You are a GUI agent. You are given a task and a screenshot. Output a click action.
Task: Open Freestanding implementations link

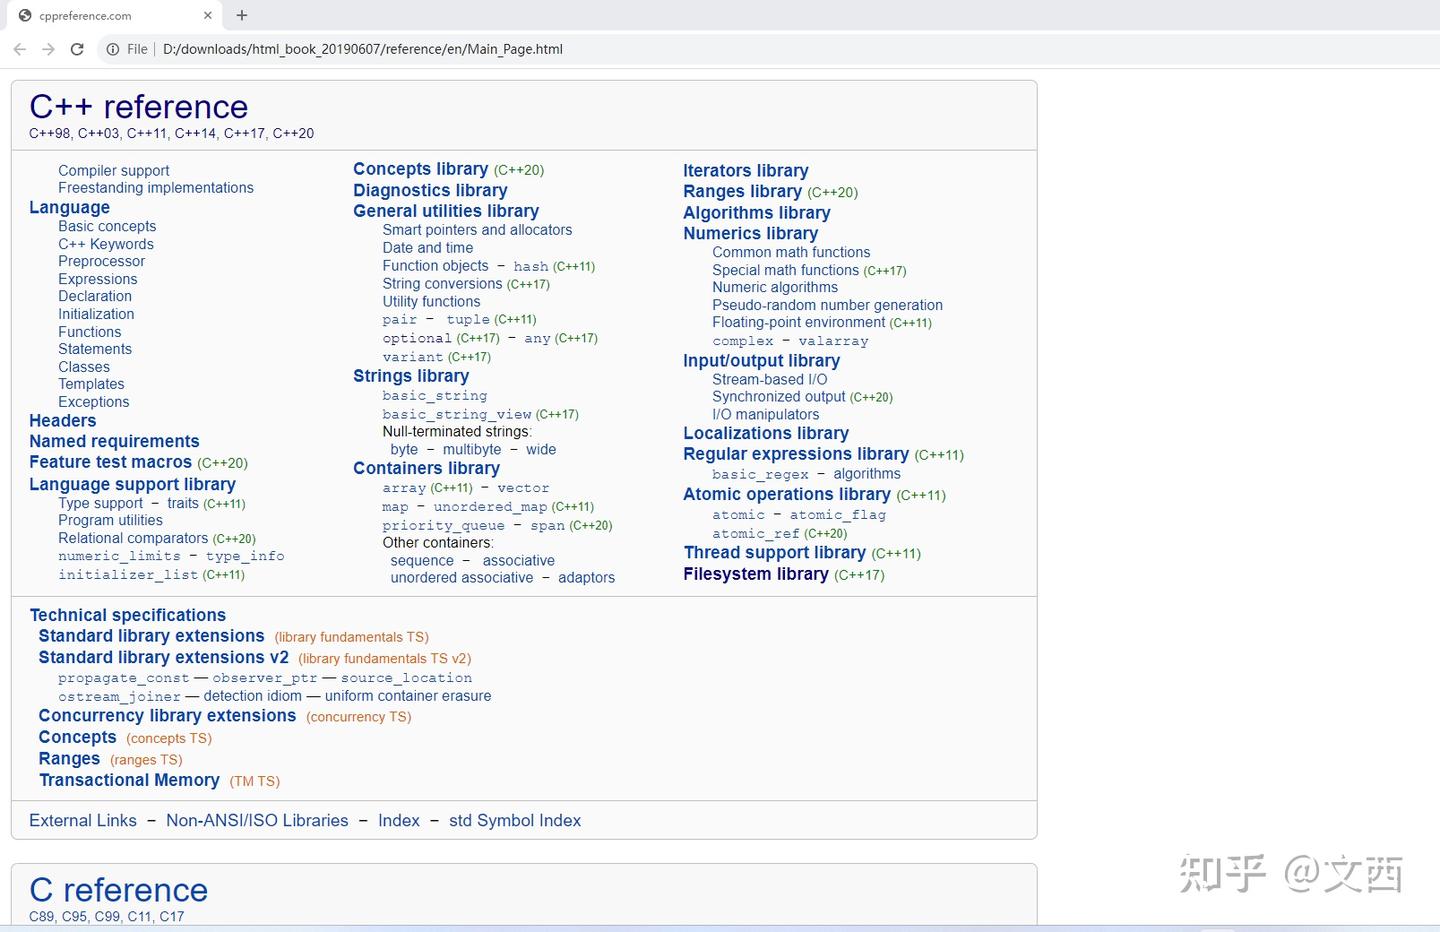click(x=156, y=188)
